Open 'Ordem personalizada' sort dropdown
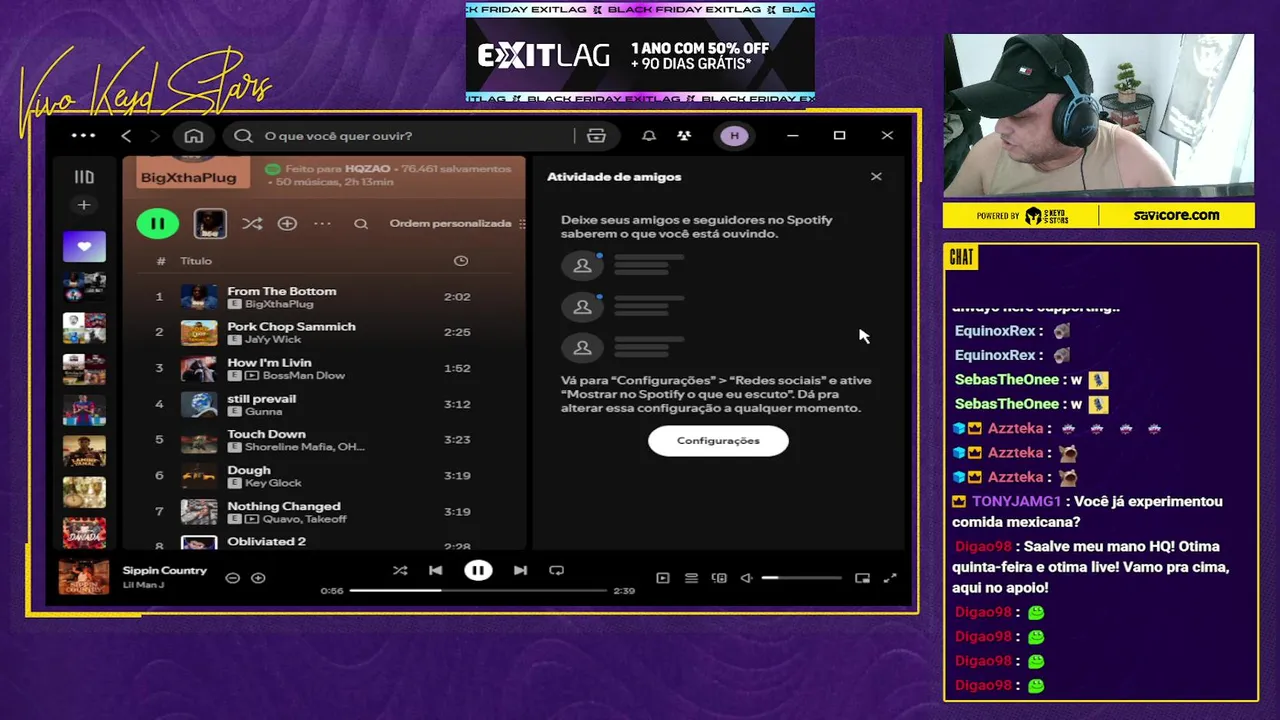1280x720 pixels. coord(450,224)
